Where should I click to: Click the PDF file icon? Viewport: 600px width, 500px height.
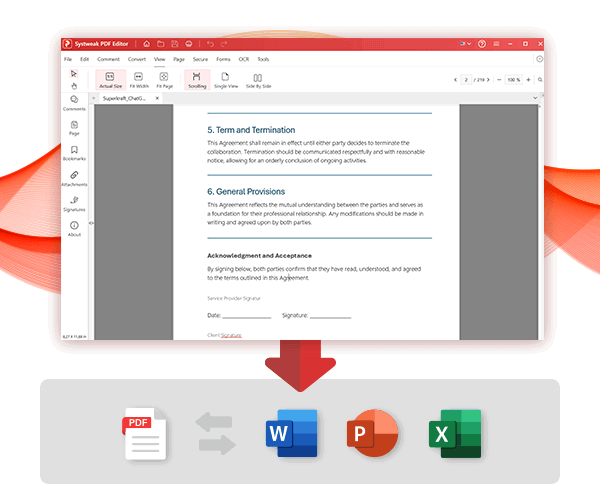(x=146, y=433)
